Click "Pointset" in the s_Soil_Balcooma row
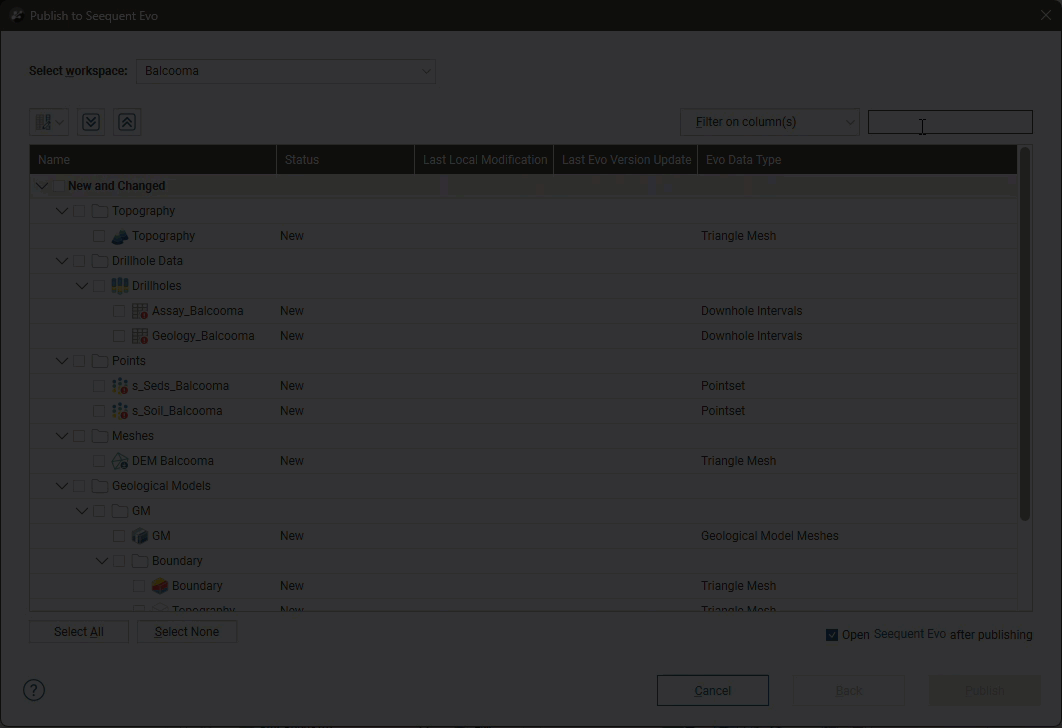 [723, 411]
